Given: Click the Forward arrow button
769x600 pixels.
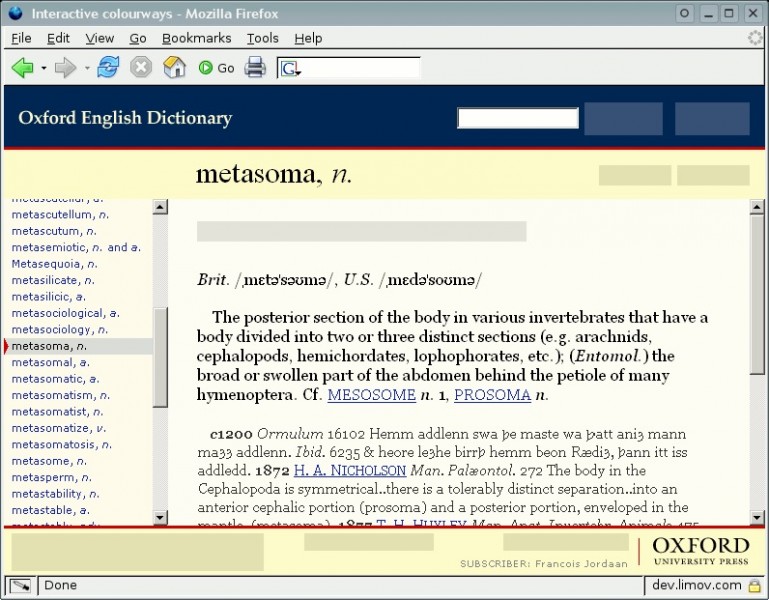Looking at the screenshot, I should coord(65,68).
